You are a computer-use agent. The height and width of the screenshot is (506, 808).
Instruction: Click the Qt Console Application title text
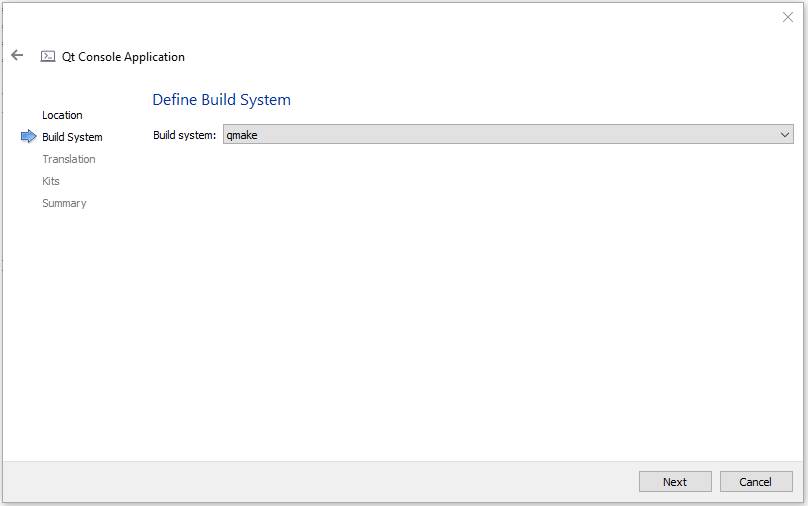pyautogui.click(x=123, y=57)
